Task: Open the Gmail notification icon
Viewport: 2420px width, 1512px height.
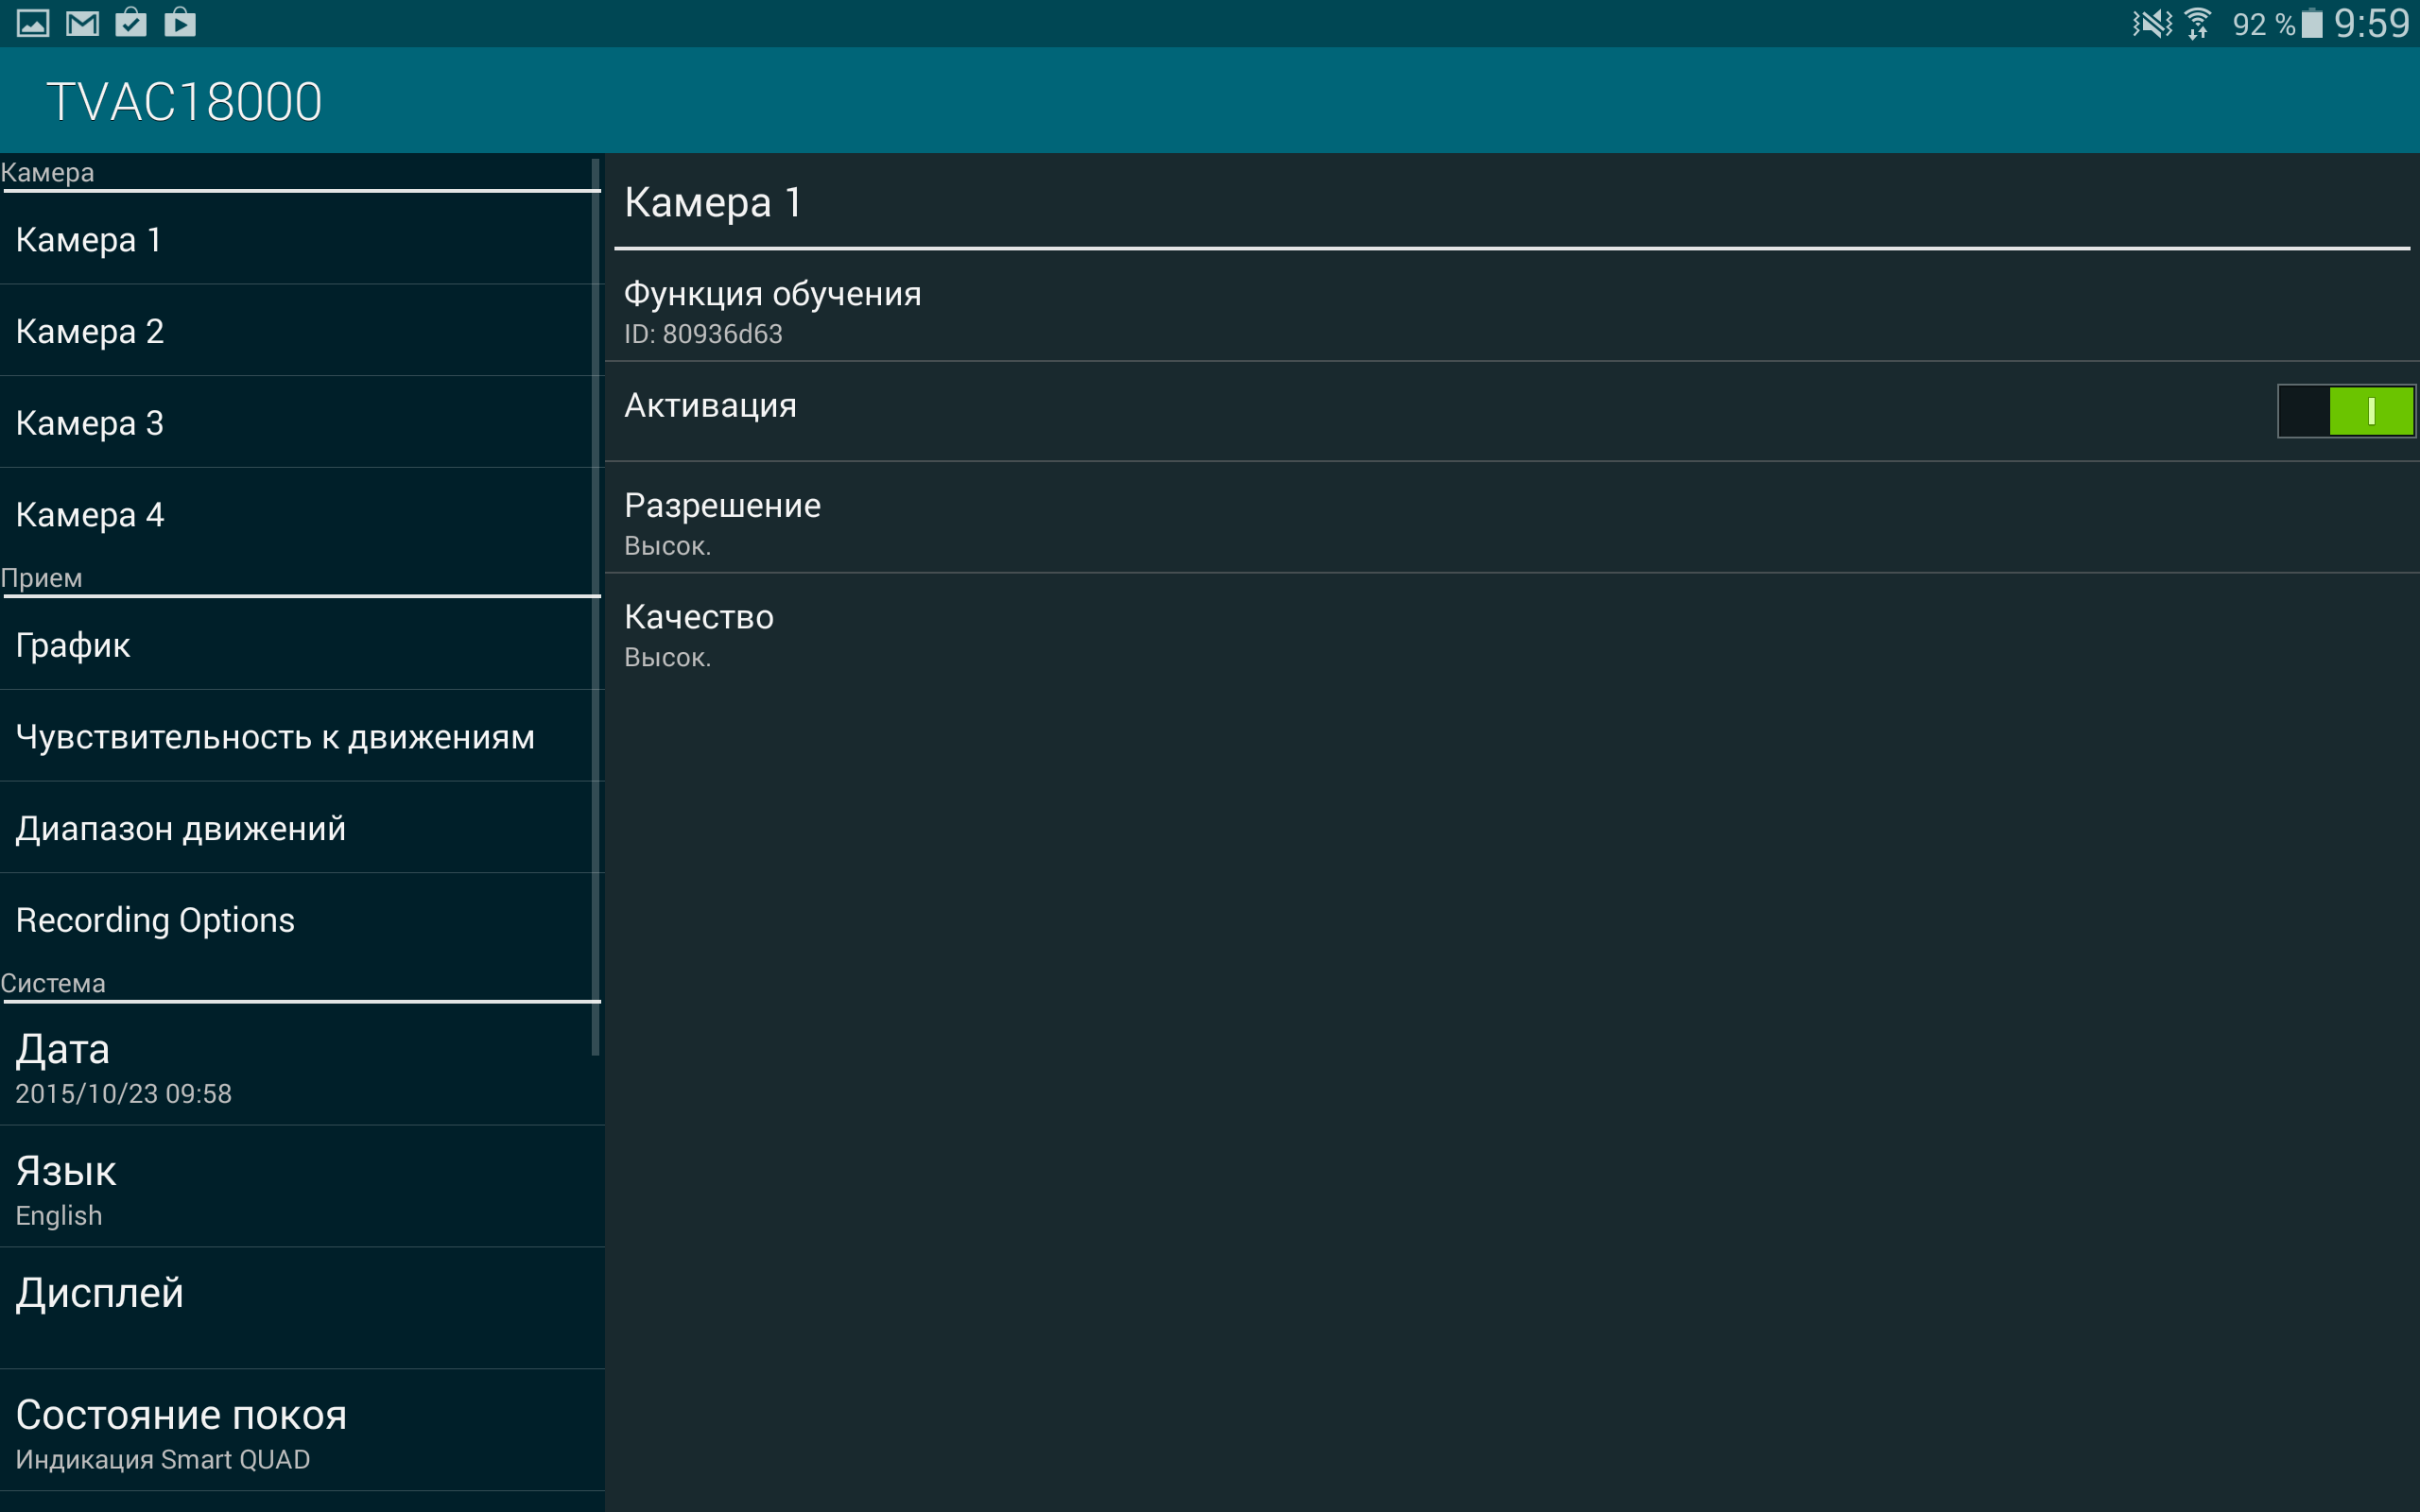Action: point(82,23)
